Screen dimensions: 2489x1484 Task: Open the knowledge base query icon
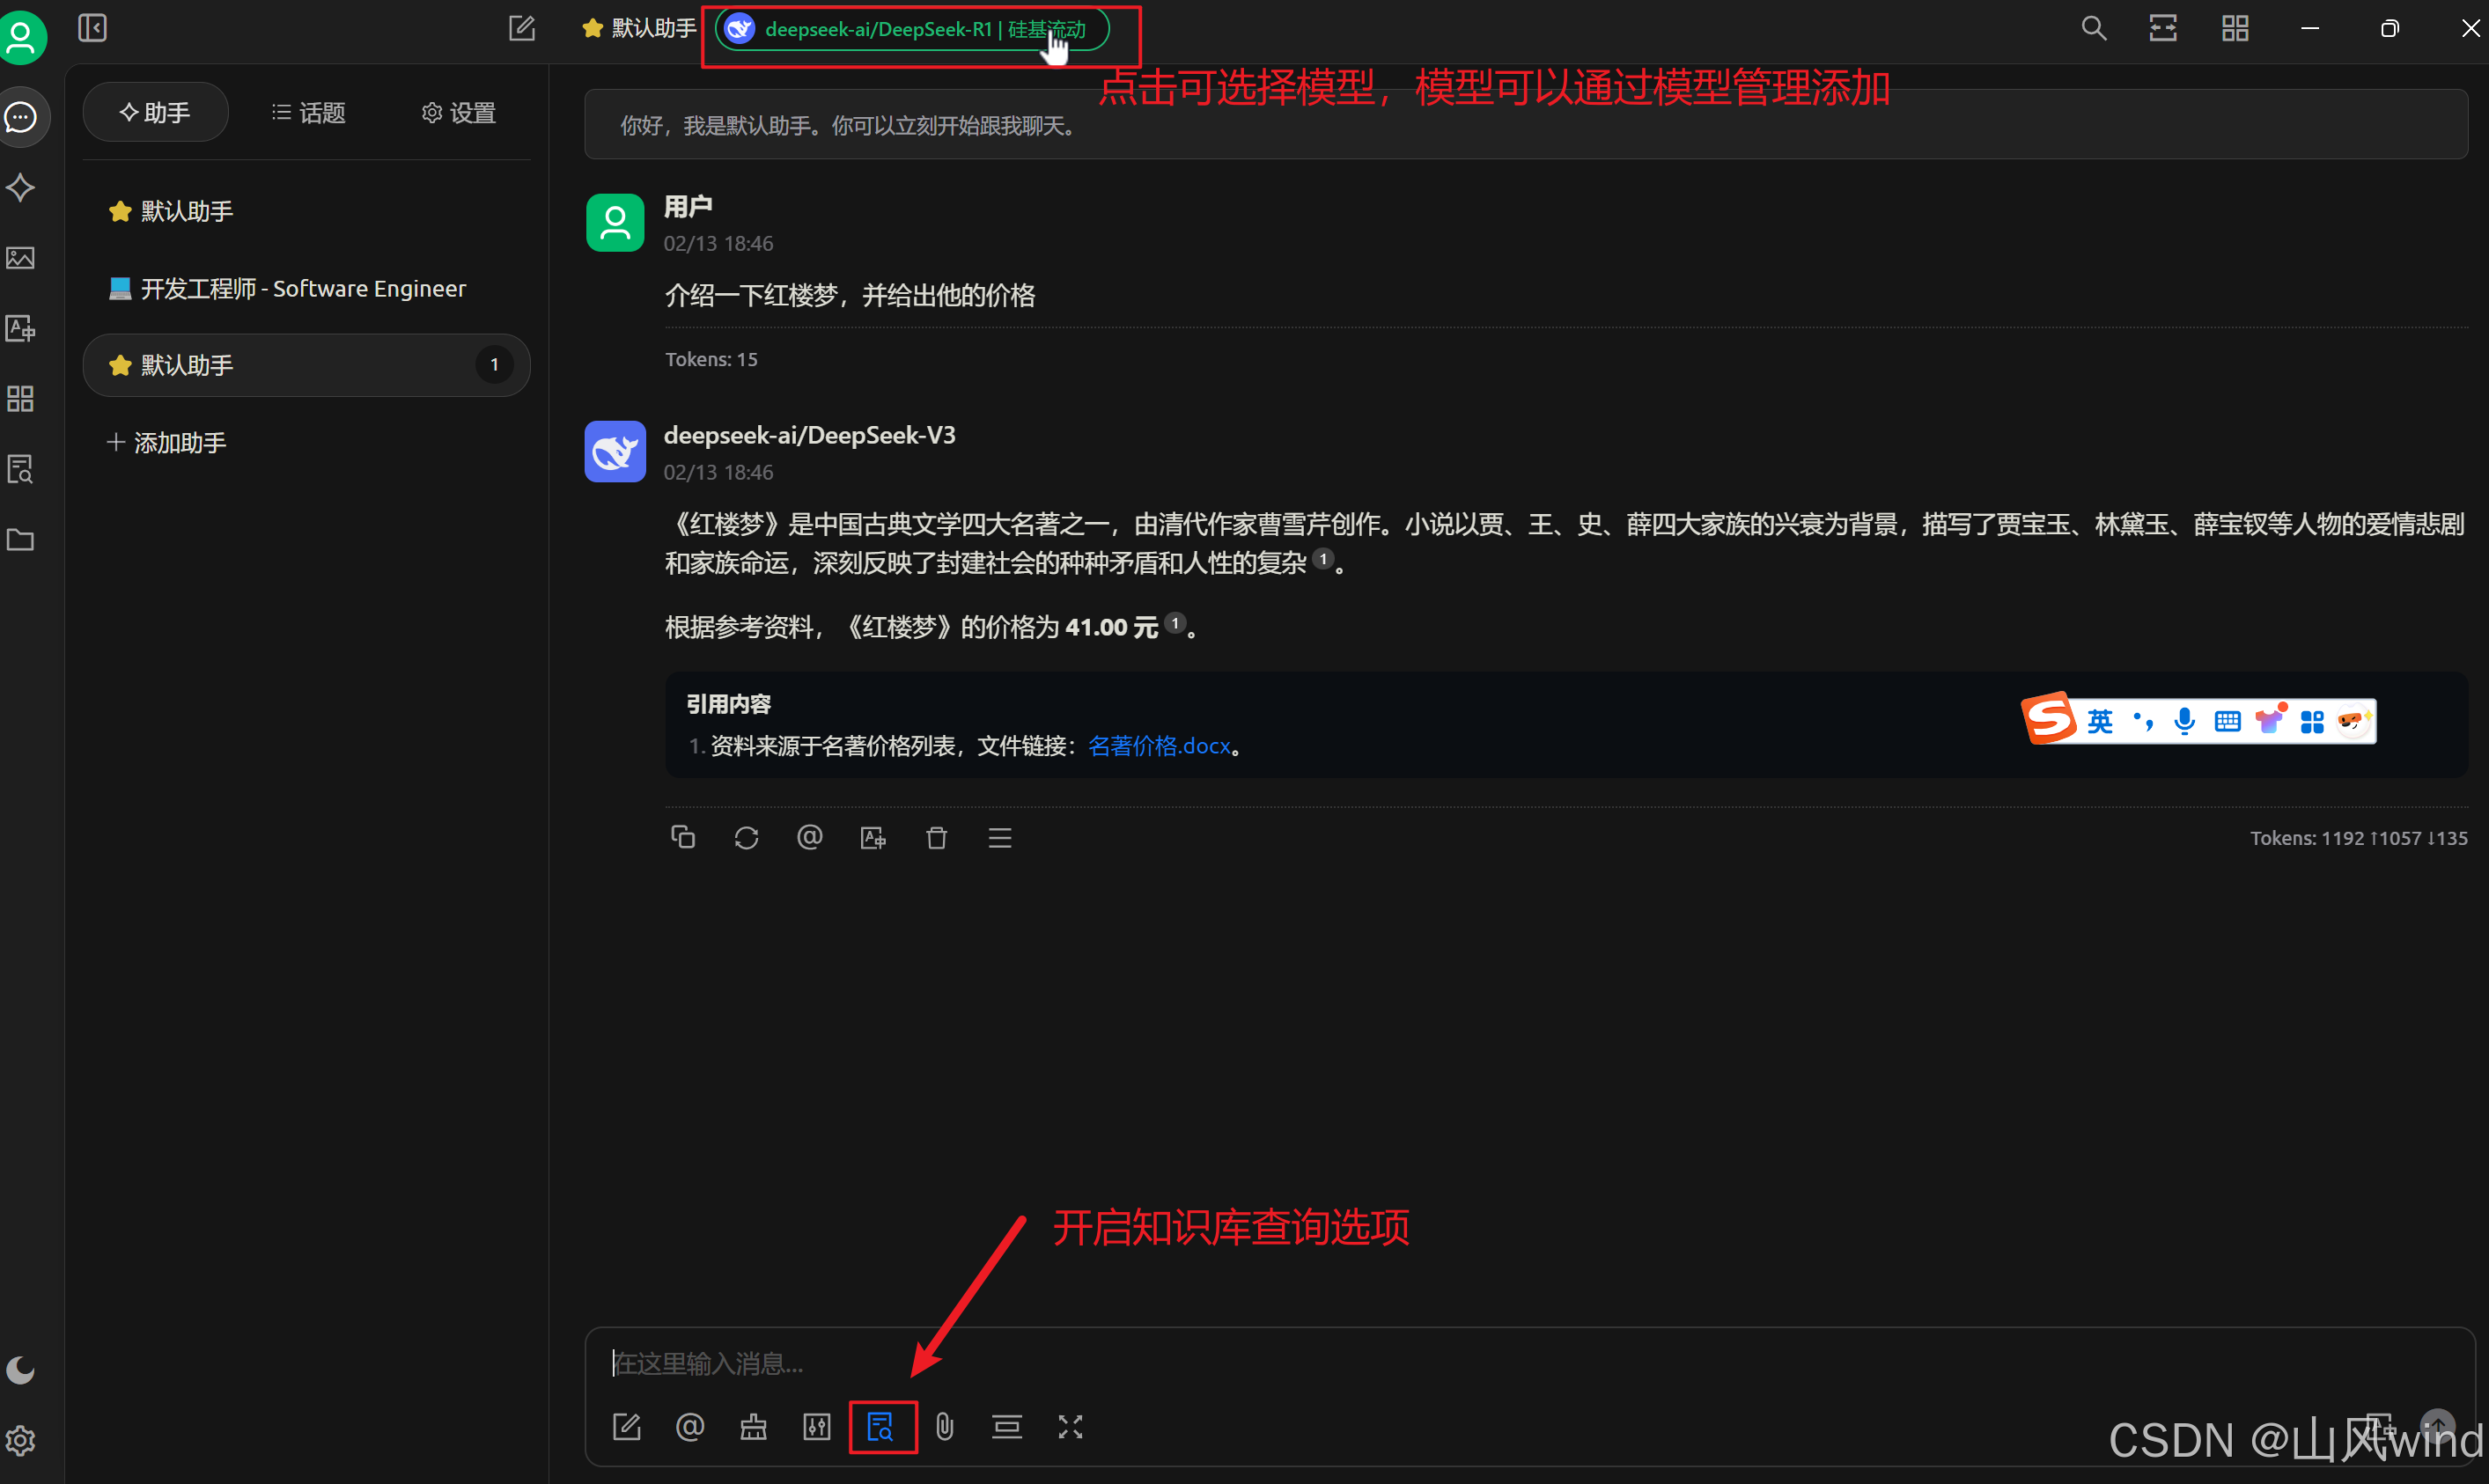pos(881,1427)
